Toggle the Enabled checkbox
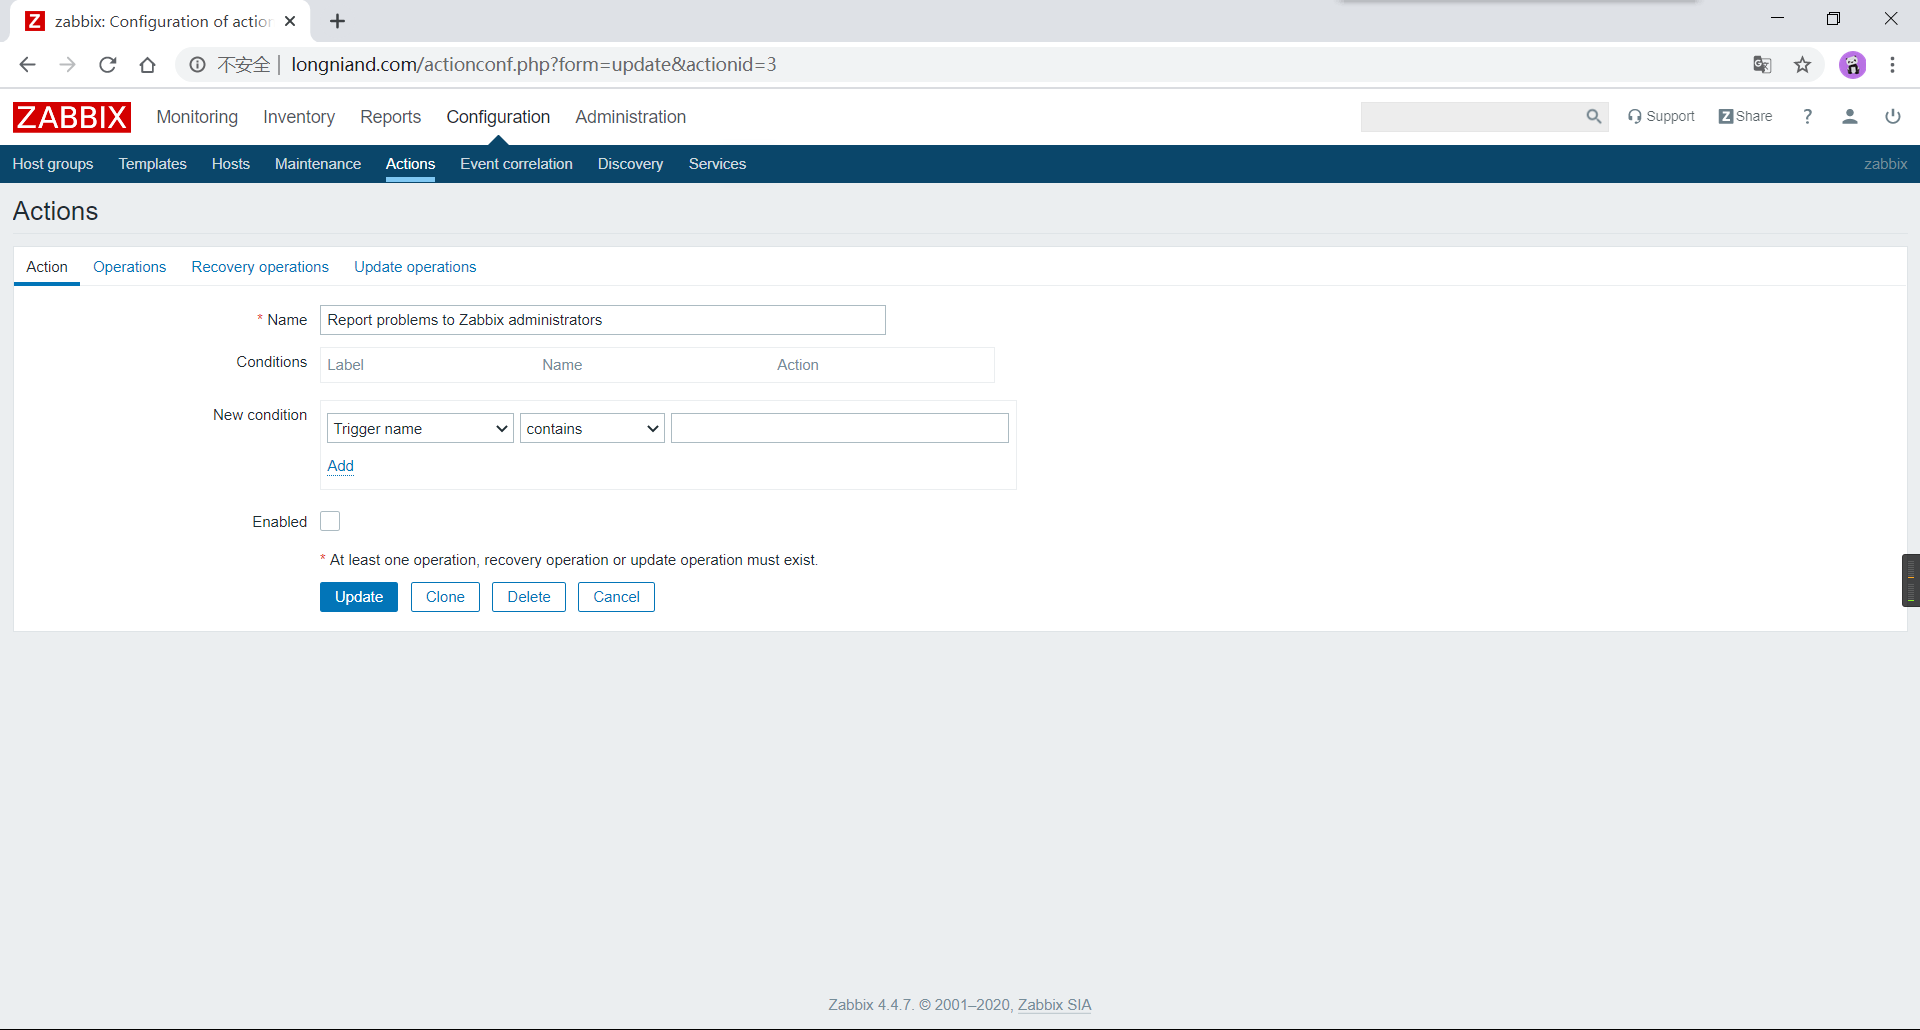 [x=330, y=521]
